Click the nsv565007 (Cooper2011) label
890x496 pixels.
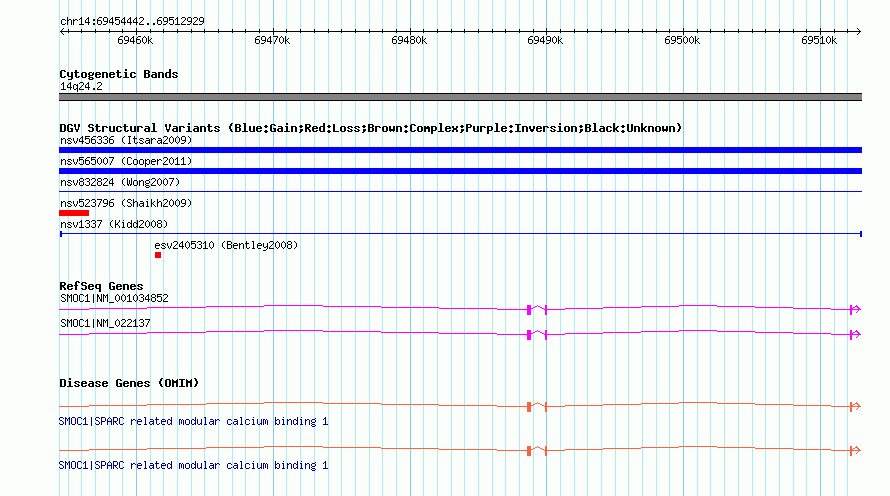[126, 161]
